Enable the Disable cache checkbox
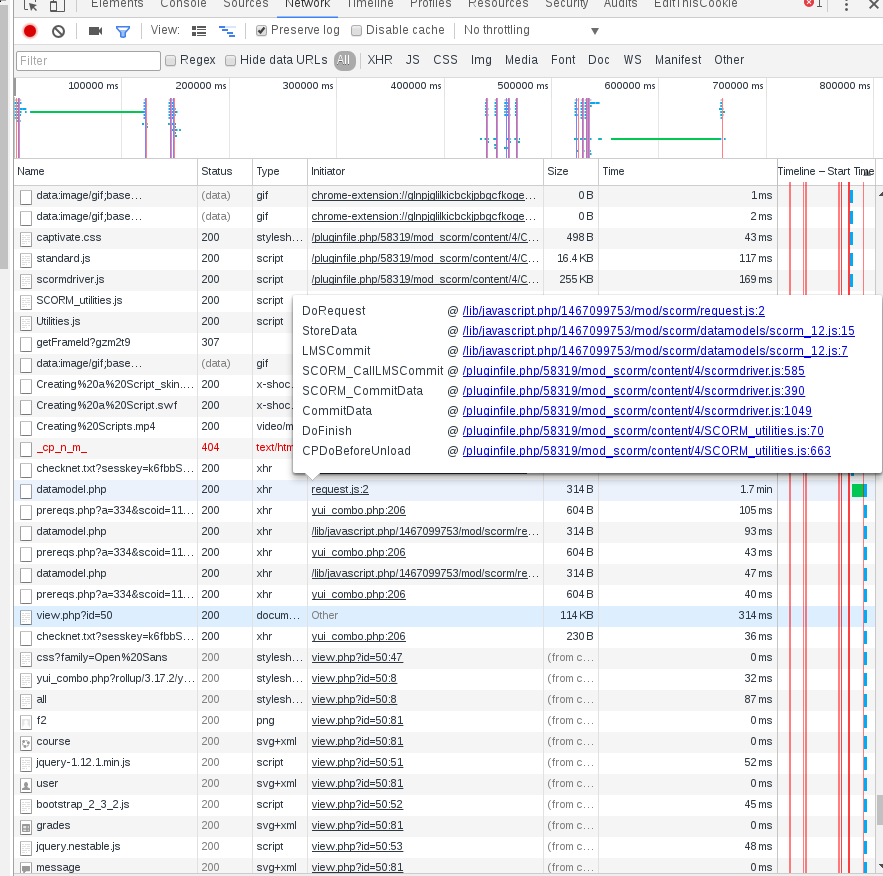Screen dimensions: 883x876 tap(356, 30)
